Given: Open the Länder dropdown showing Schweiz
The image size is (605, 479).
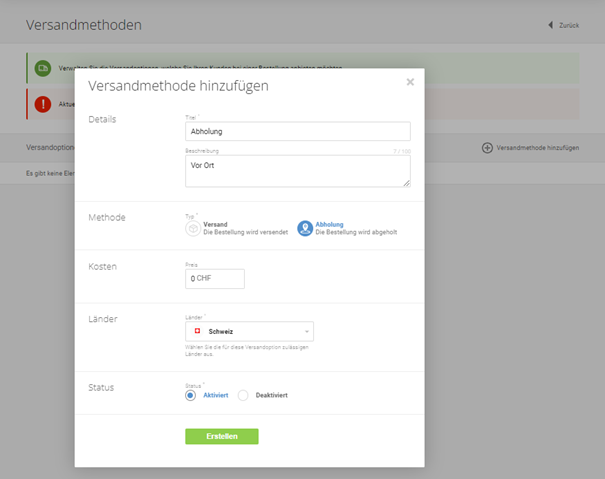Looking at the screenshot, I should pos(249,331).
